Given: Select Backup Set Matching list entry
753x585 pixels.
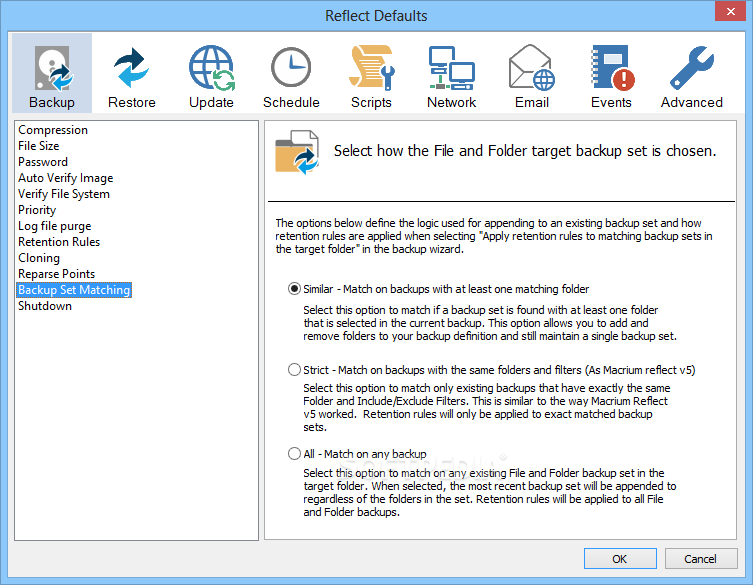Looking at the screenshot, I should [x=74, y=290].
